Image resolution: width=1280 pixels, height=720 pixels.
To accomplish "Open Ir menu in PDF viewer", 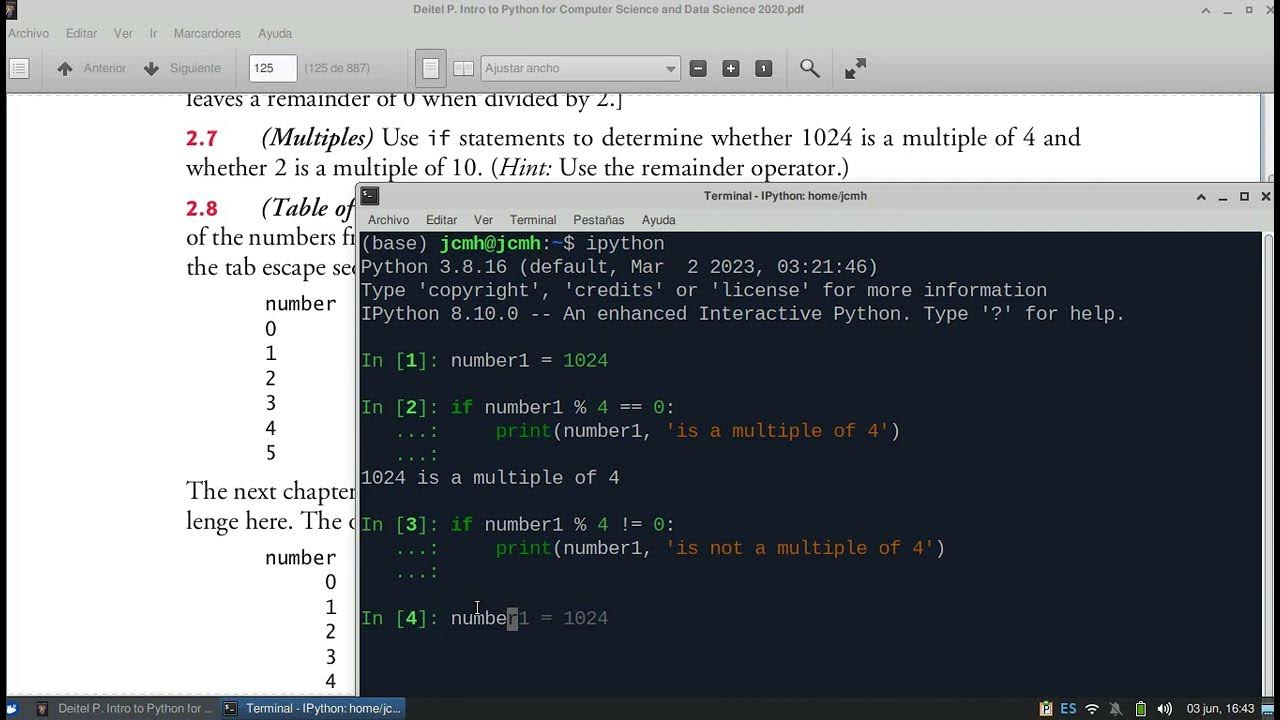I will click(x=153, y=33).
